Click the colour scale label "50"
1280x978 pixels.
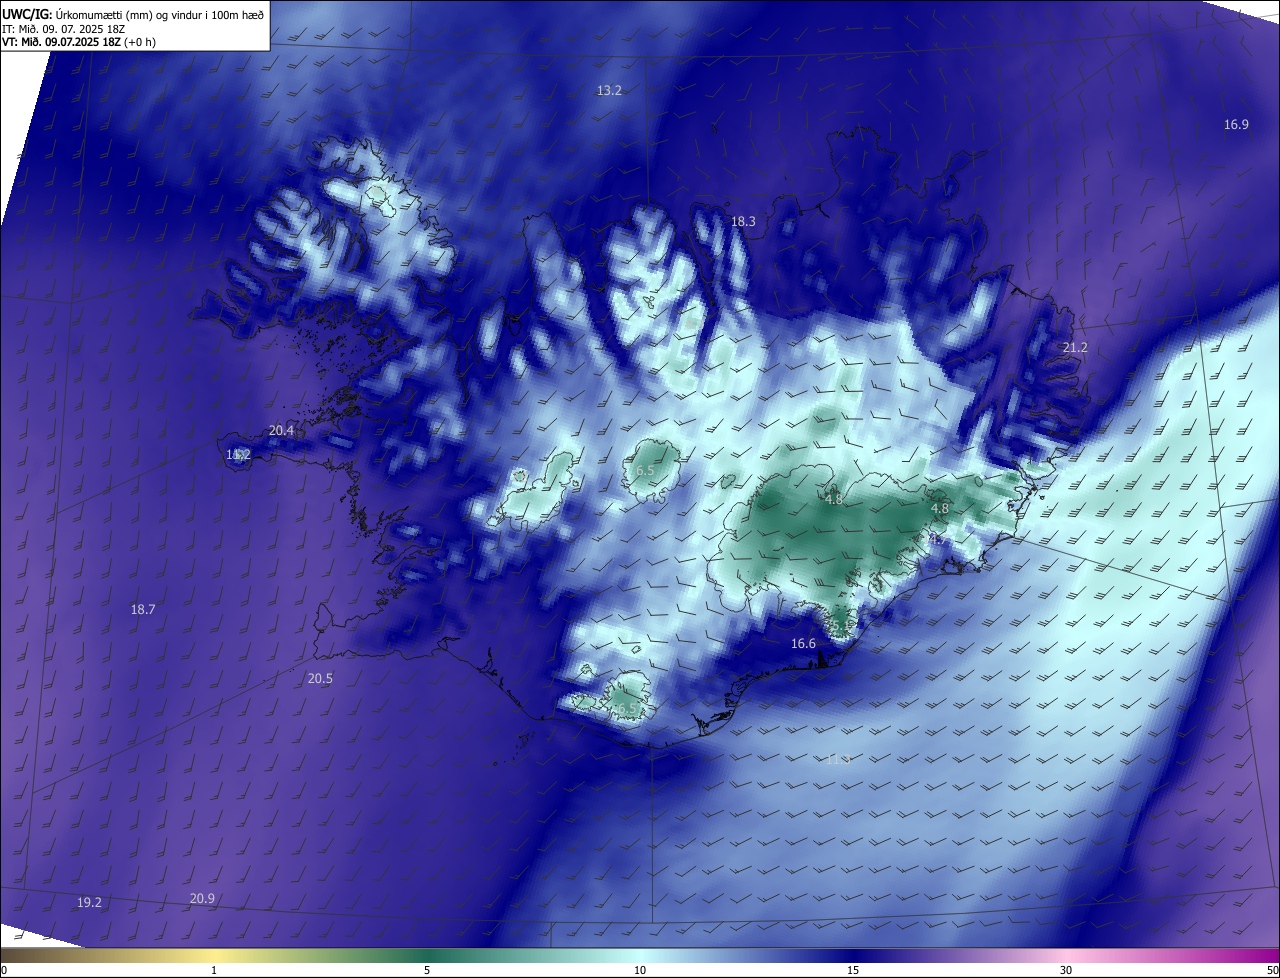pos(1272,970)
